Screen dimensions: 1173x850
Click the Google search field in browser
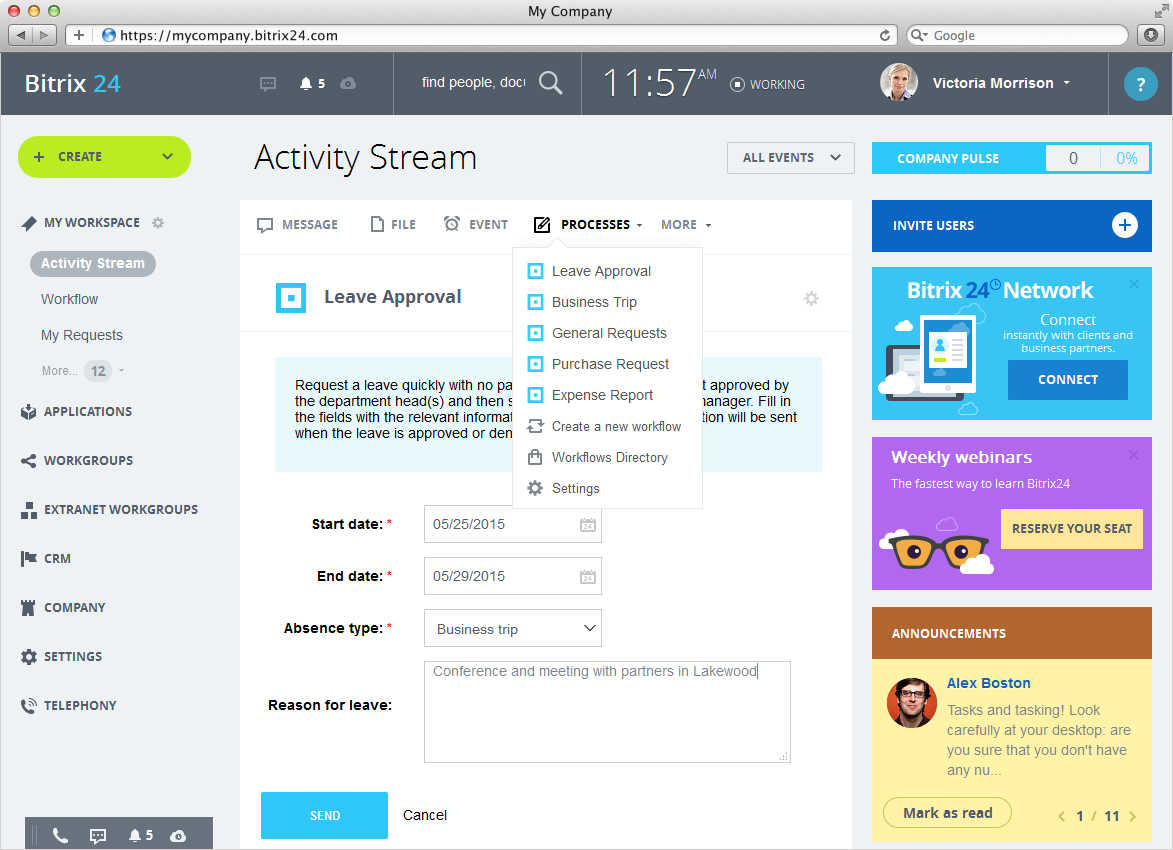coord(1017,35)
